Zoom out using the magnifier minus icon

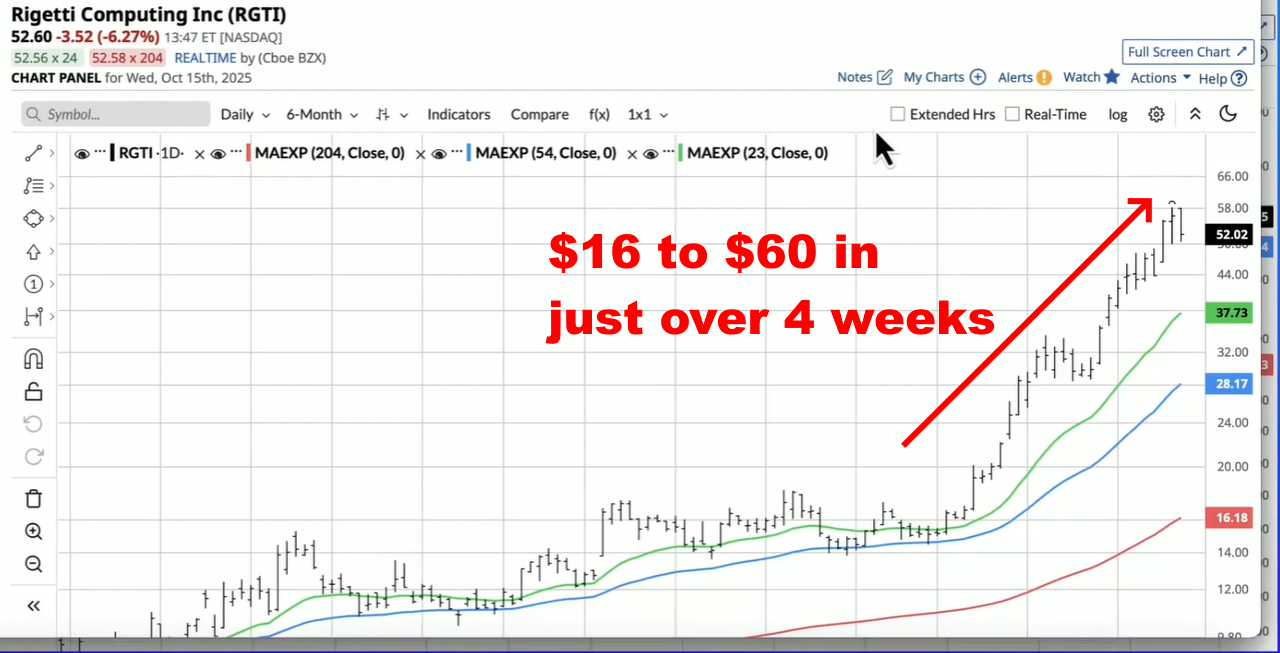pos(33,564)
